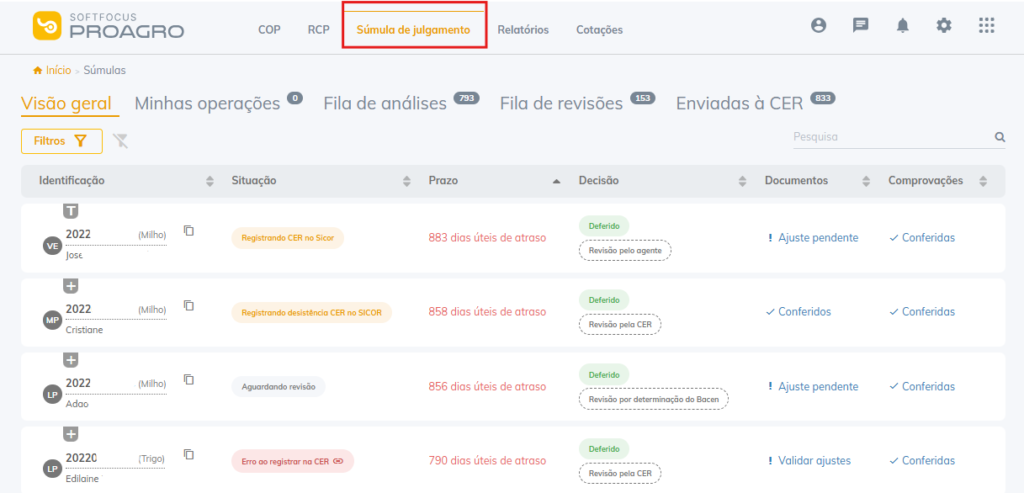Expand the Edilaine row plus icon
1024x493 pixels.
(x=71, y=434)
